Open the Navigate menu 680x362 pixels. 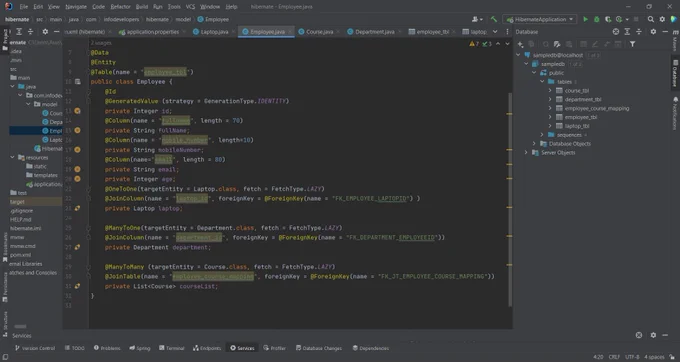pos(76,7)
